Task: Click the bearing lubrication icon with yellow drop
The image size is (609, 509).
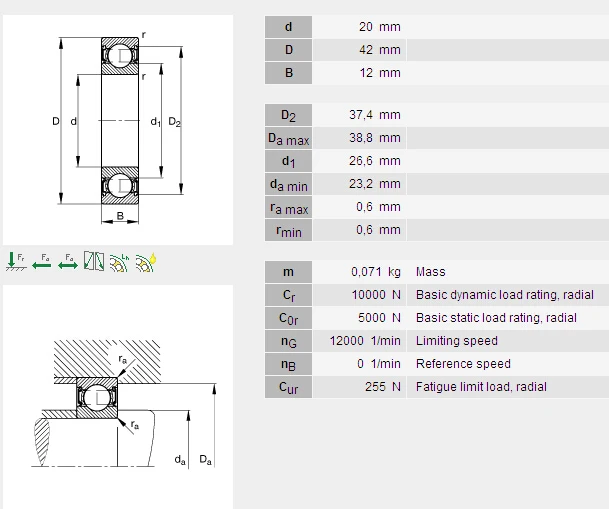Action: [146, 261]
